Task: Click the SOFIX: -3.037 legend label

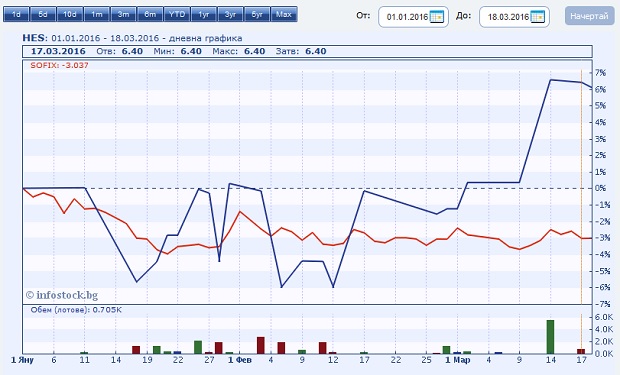Action: (x=60, y=65)
